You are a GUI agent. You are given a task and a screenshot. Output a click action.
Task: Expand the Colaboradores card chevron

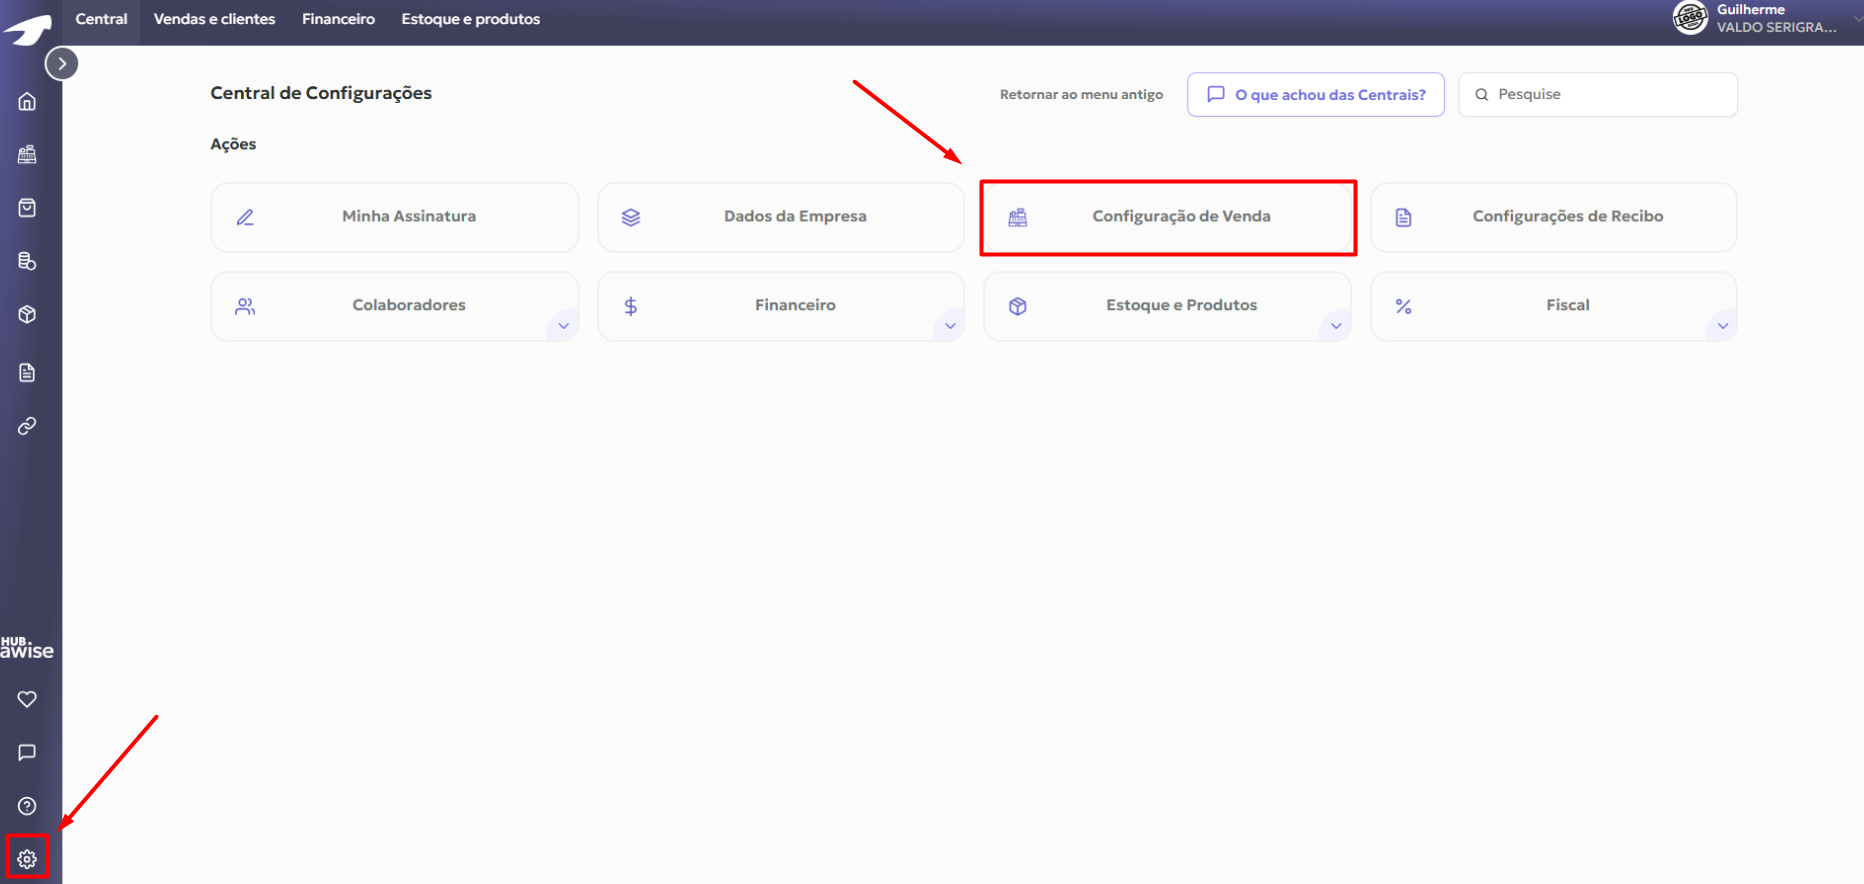click(x=563, y=326)
